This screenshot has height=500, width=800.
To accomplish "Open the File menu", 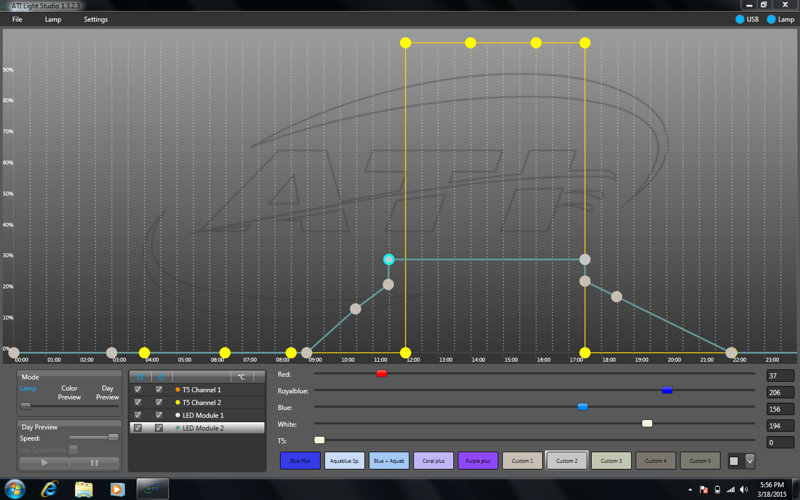I will point(17,19).
